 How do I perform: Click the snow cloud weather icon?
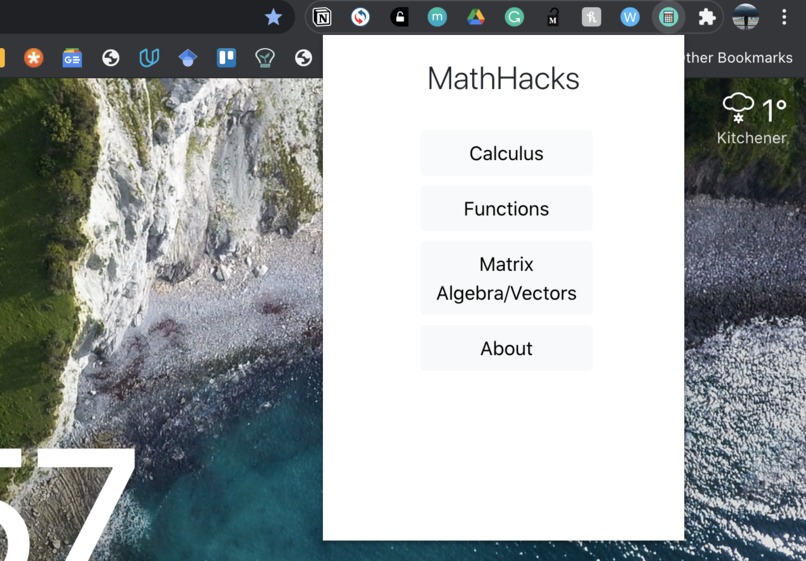pyautogui.click(x=738, y=107)
